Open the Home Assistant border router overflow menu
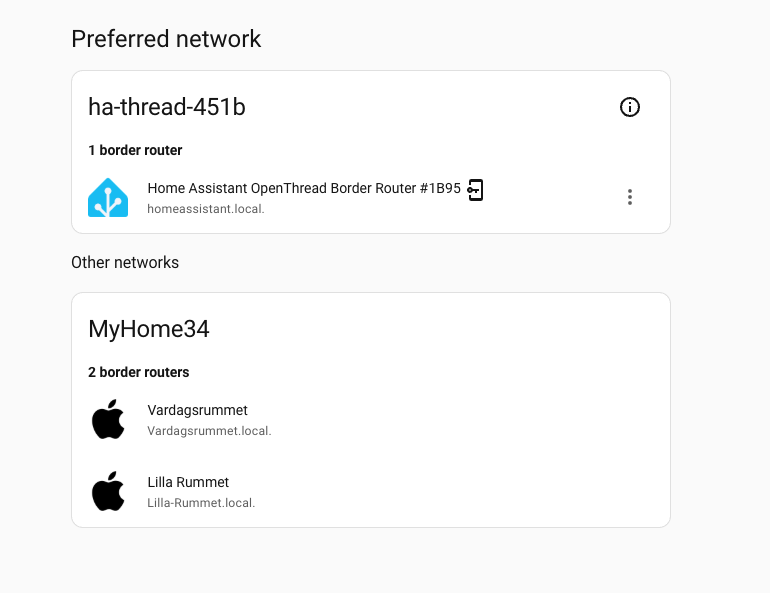This screenshot has width=770, height=593. pyautogui.click(x=630, y=197)
